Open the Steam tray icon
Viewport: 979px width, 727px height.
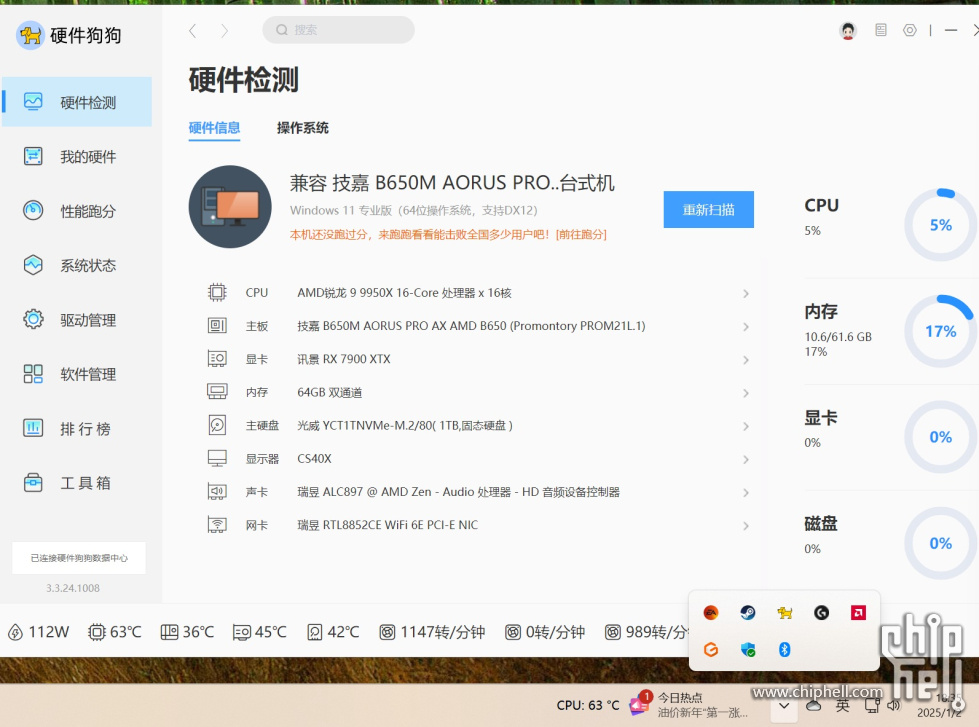pyautogui.click(x=747, y=613)
